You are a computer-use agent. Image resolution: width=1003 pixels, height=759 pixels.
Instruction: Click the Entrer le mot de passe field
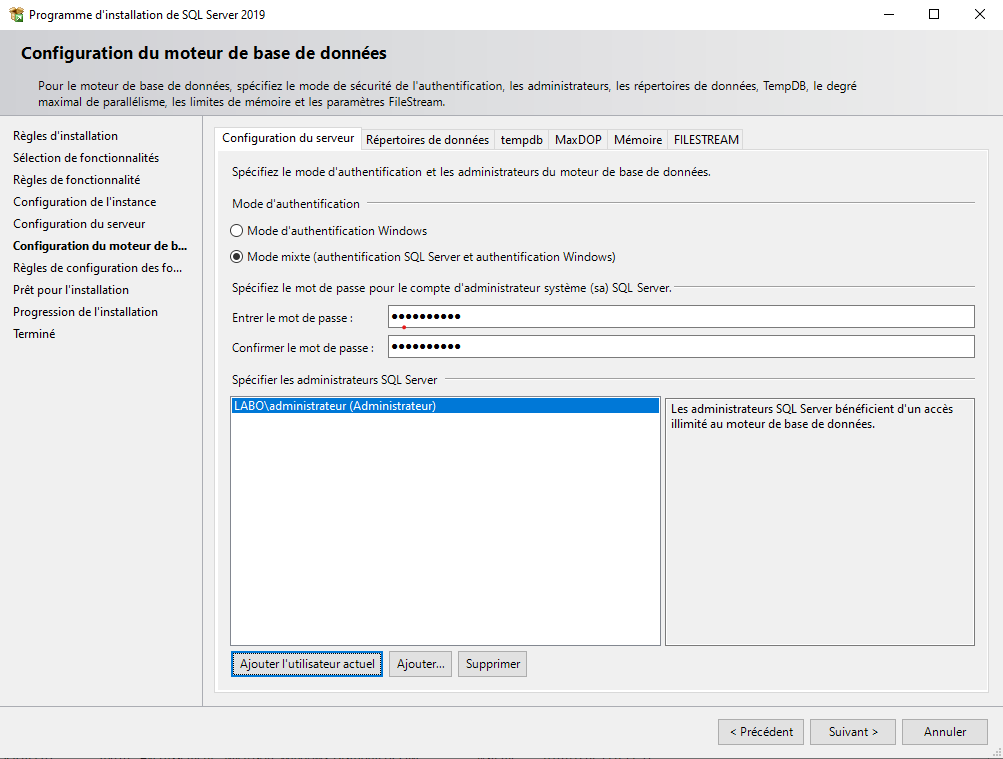(680, 317)
